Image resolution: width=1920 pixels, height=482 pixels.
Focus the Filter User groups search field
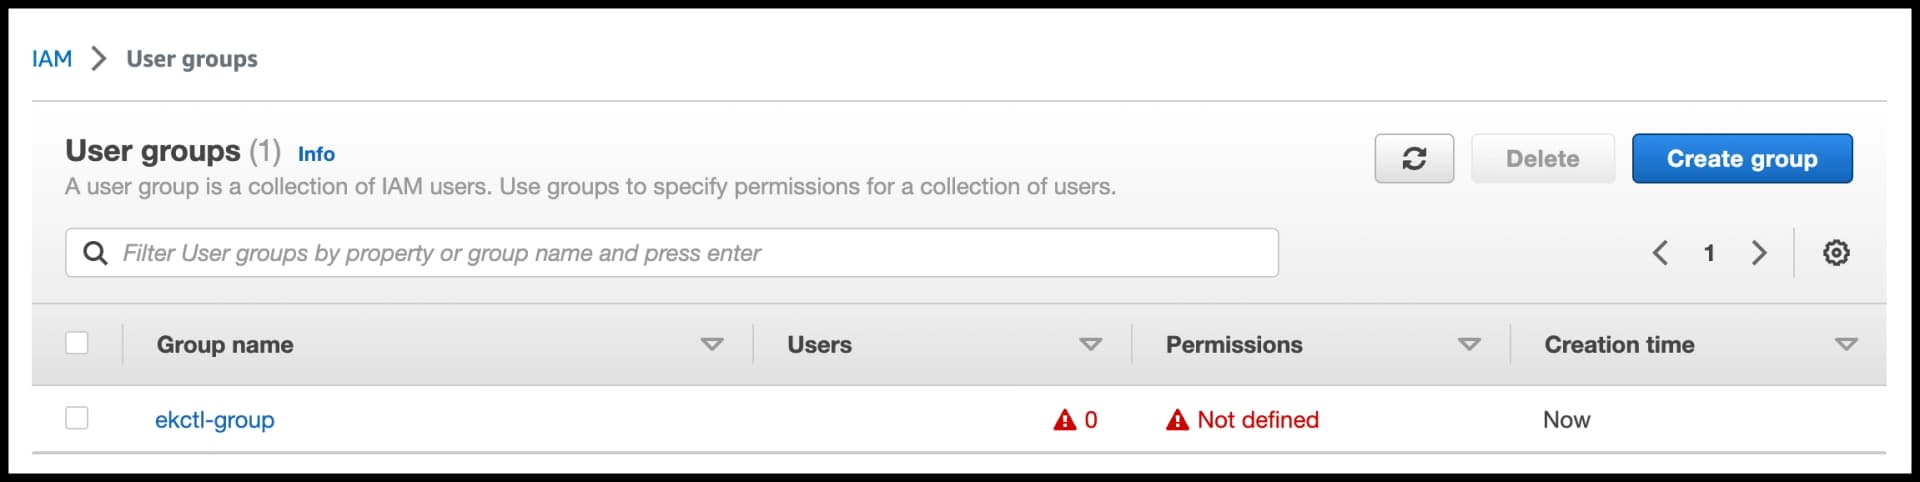click(672, 253)
